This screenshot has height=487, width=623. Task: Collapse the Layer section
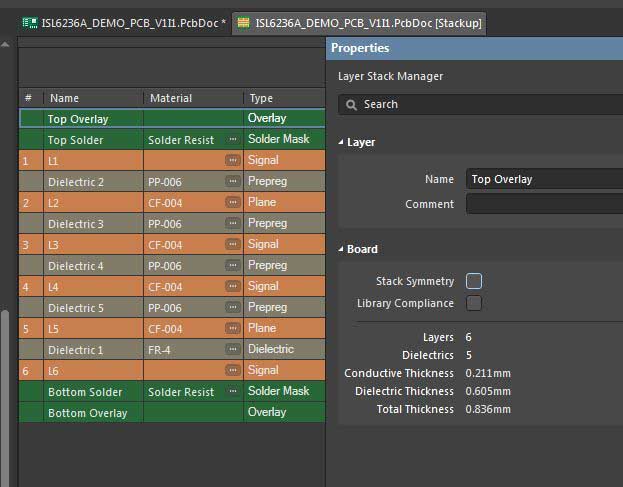pos(340,143)
